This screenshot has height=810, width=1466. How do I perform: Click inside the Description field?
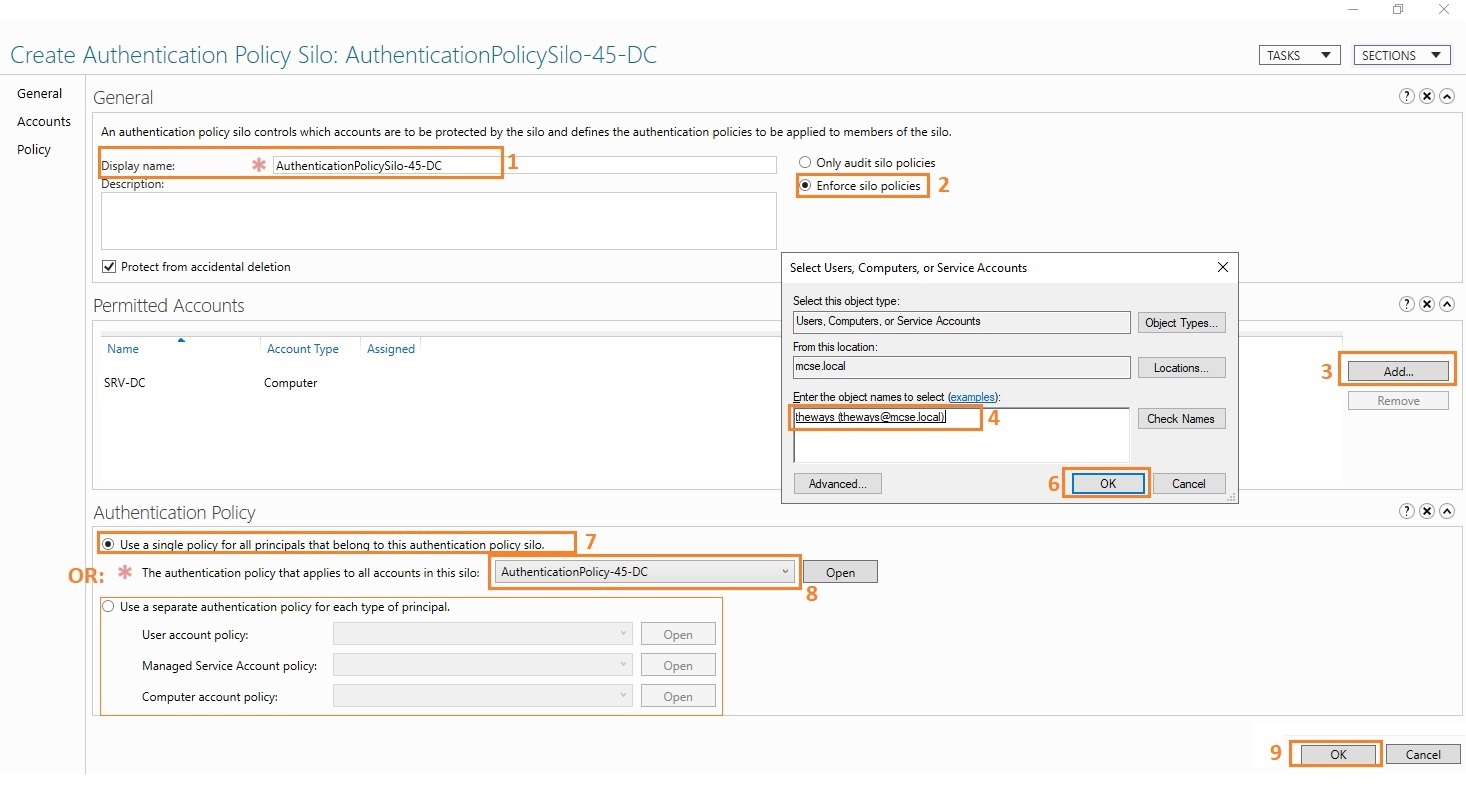point(438,220)
